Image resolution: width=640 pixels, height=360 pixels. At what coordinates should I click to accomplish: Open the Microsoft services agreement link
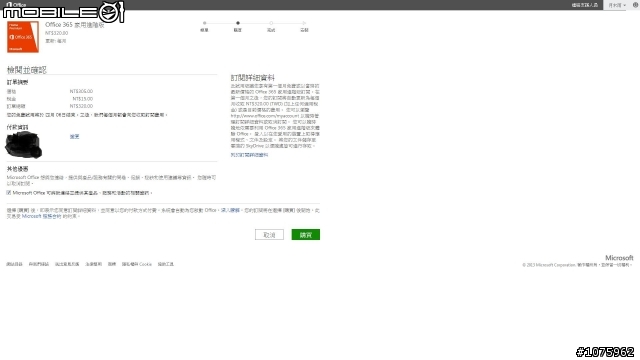point(41,216)
